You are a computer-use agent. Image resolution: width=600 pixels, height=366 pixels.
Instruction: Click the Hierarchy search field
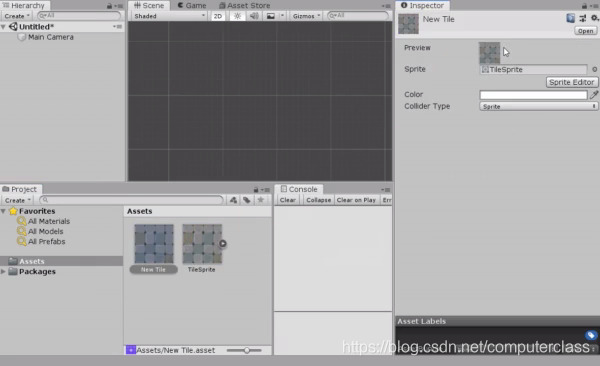pos(79,16)
